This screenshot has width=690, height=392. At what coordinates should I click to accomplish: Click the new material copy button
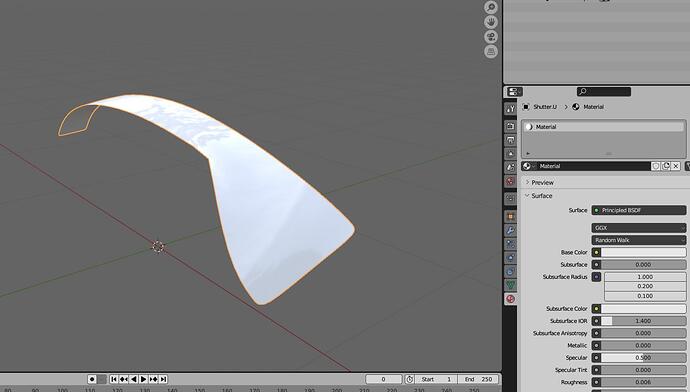(666, 166)
